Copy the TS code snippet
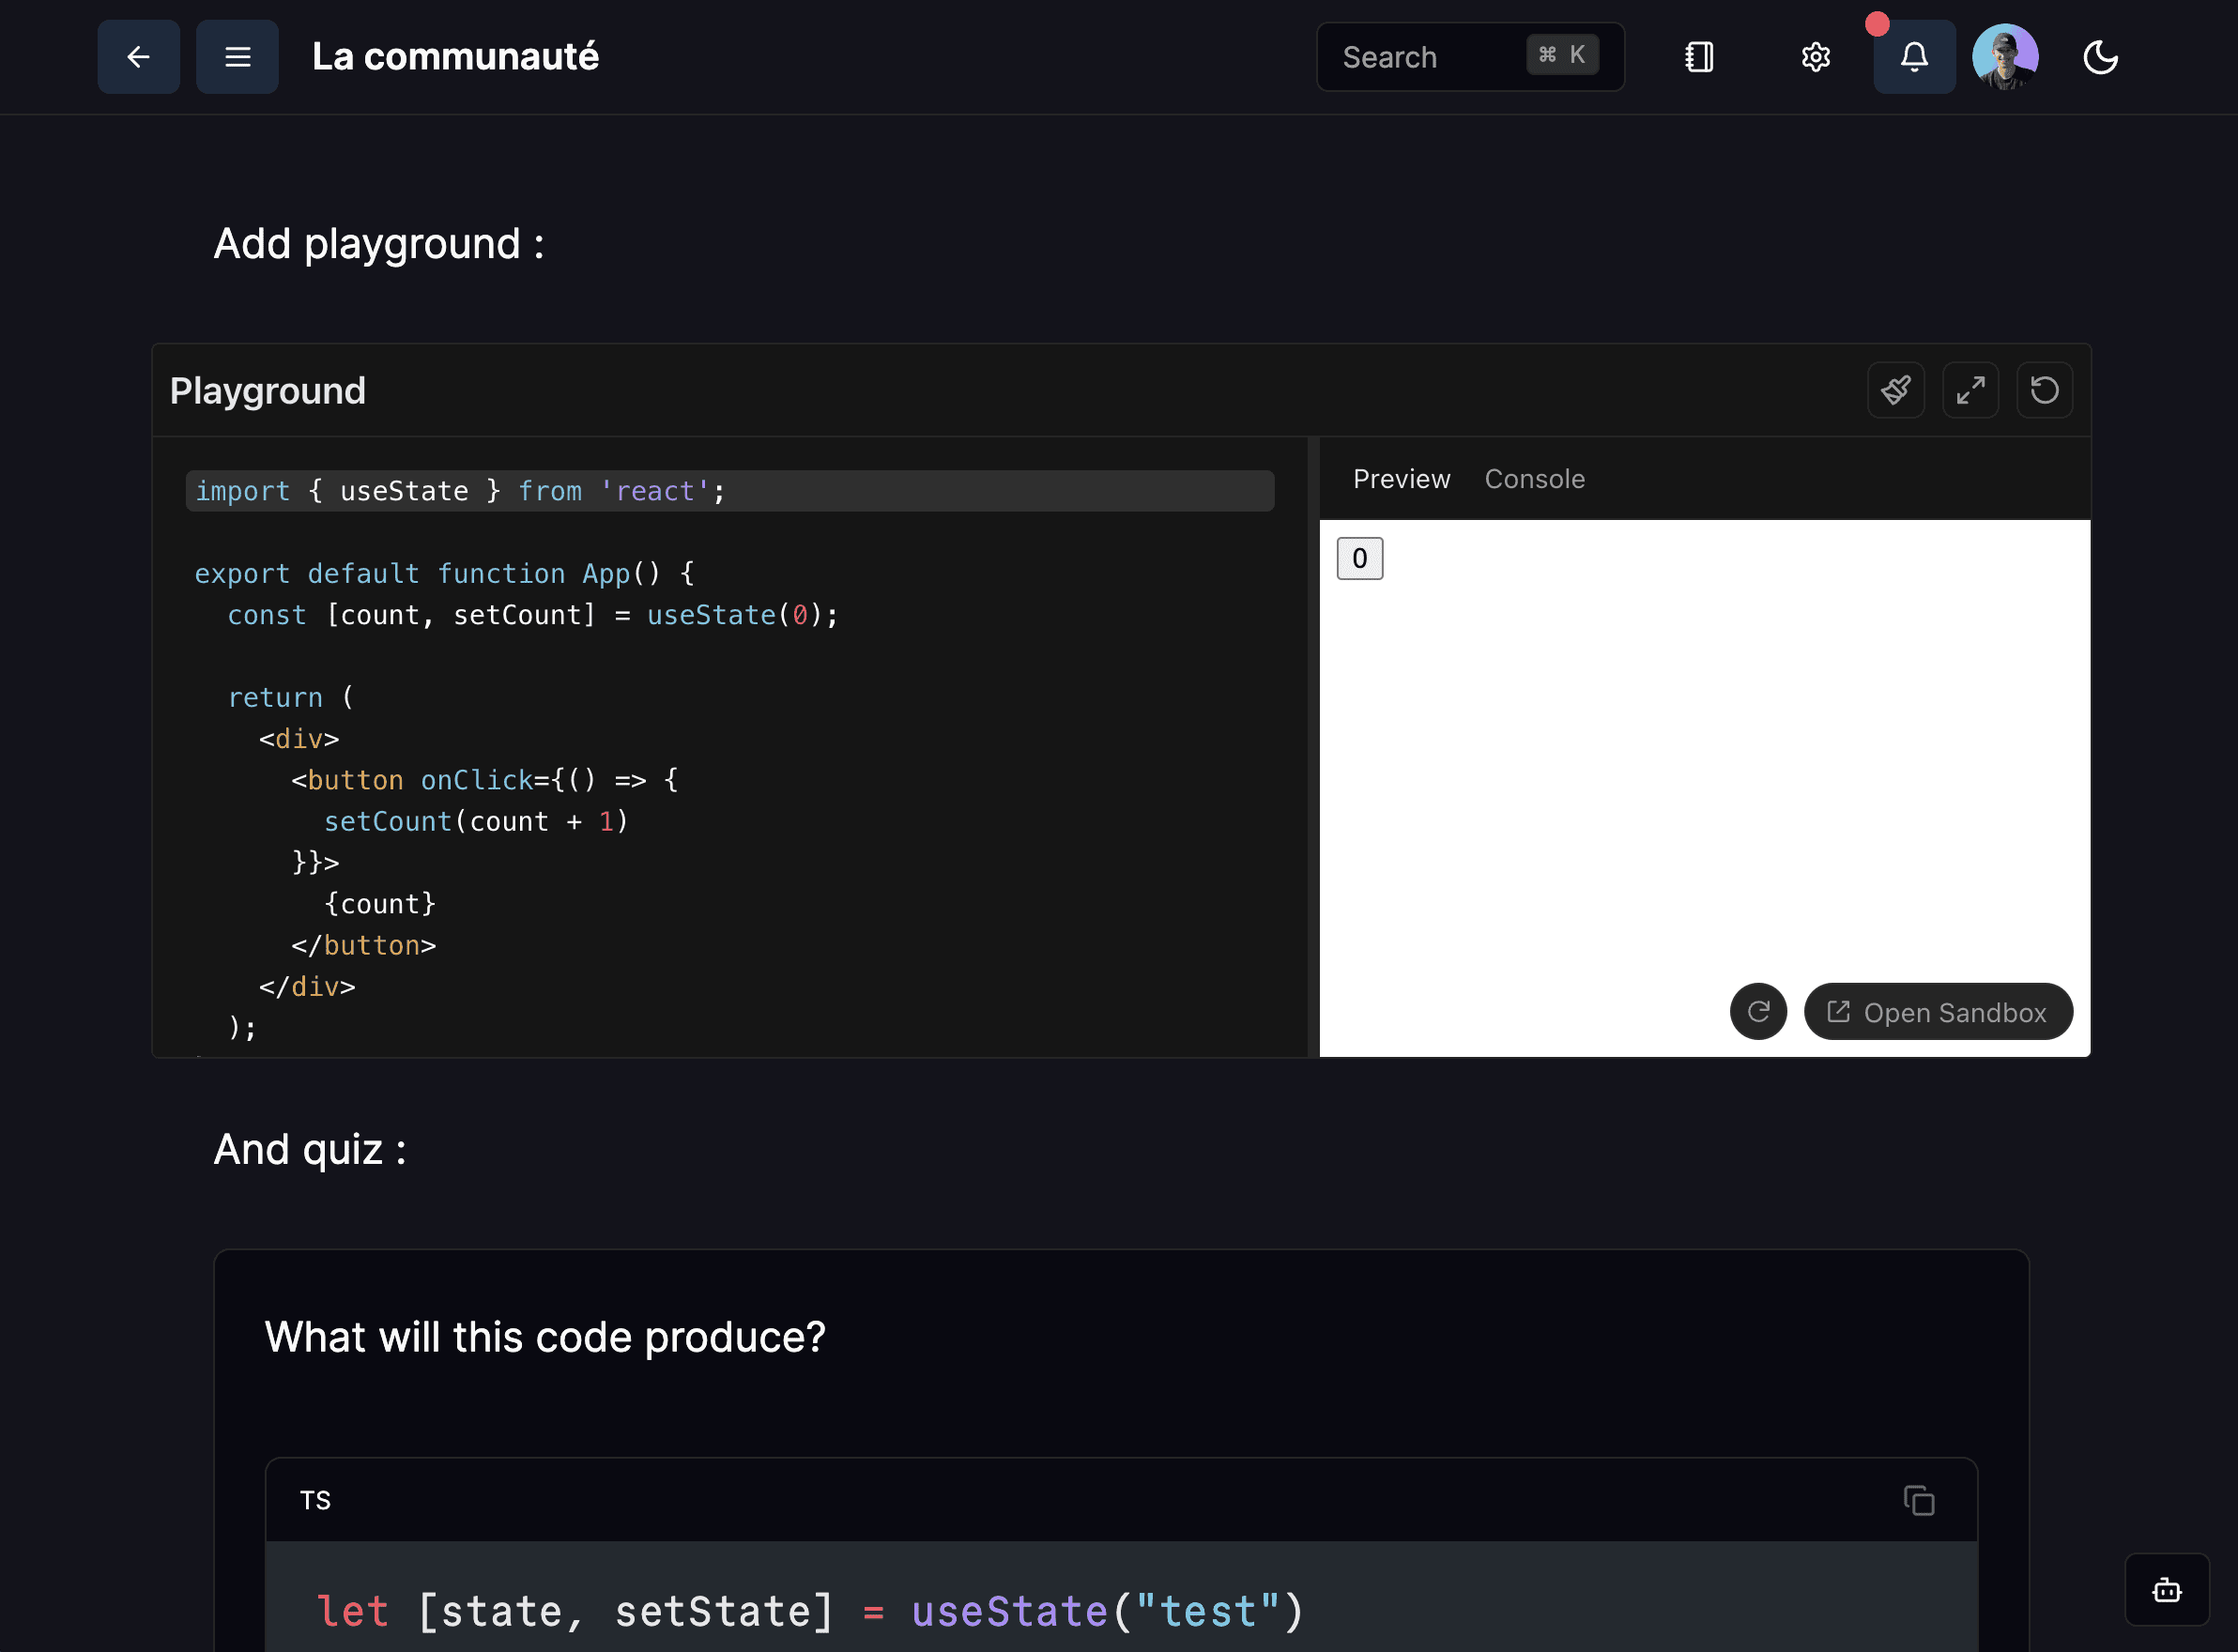 click(1918, 1500)
